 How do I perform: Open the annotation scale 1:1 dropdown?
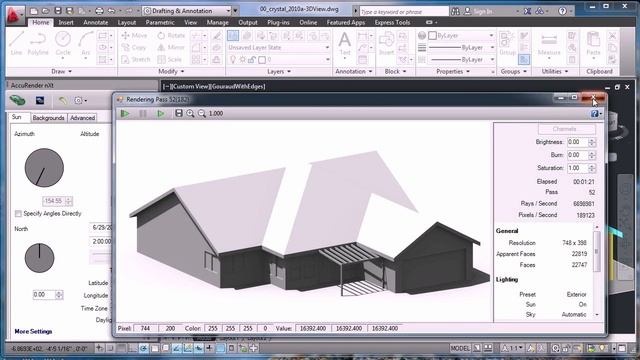coord(513,348)
